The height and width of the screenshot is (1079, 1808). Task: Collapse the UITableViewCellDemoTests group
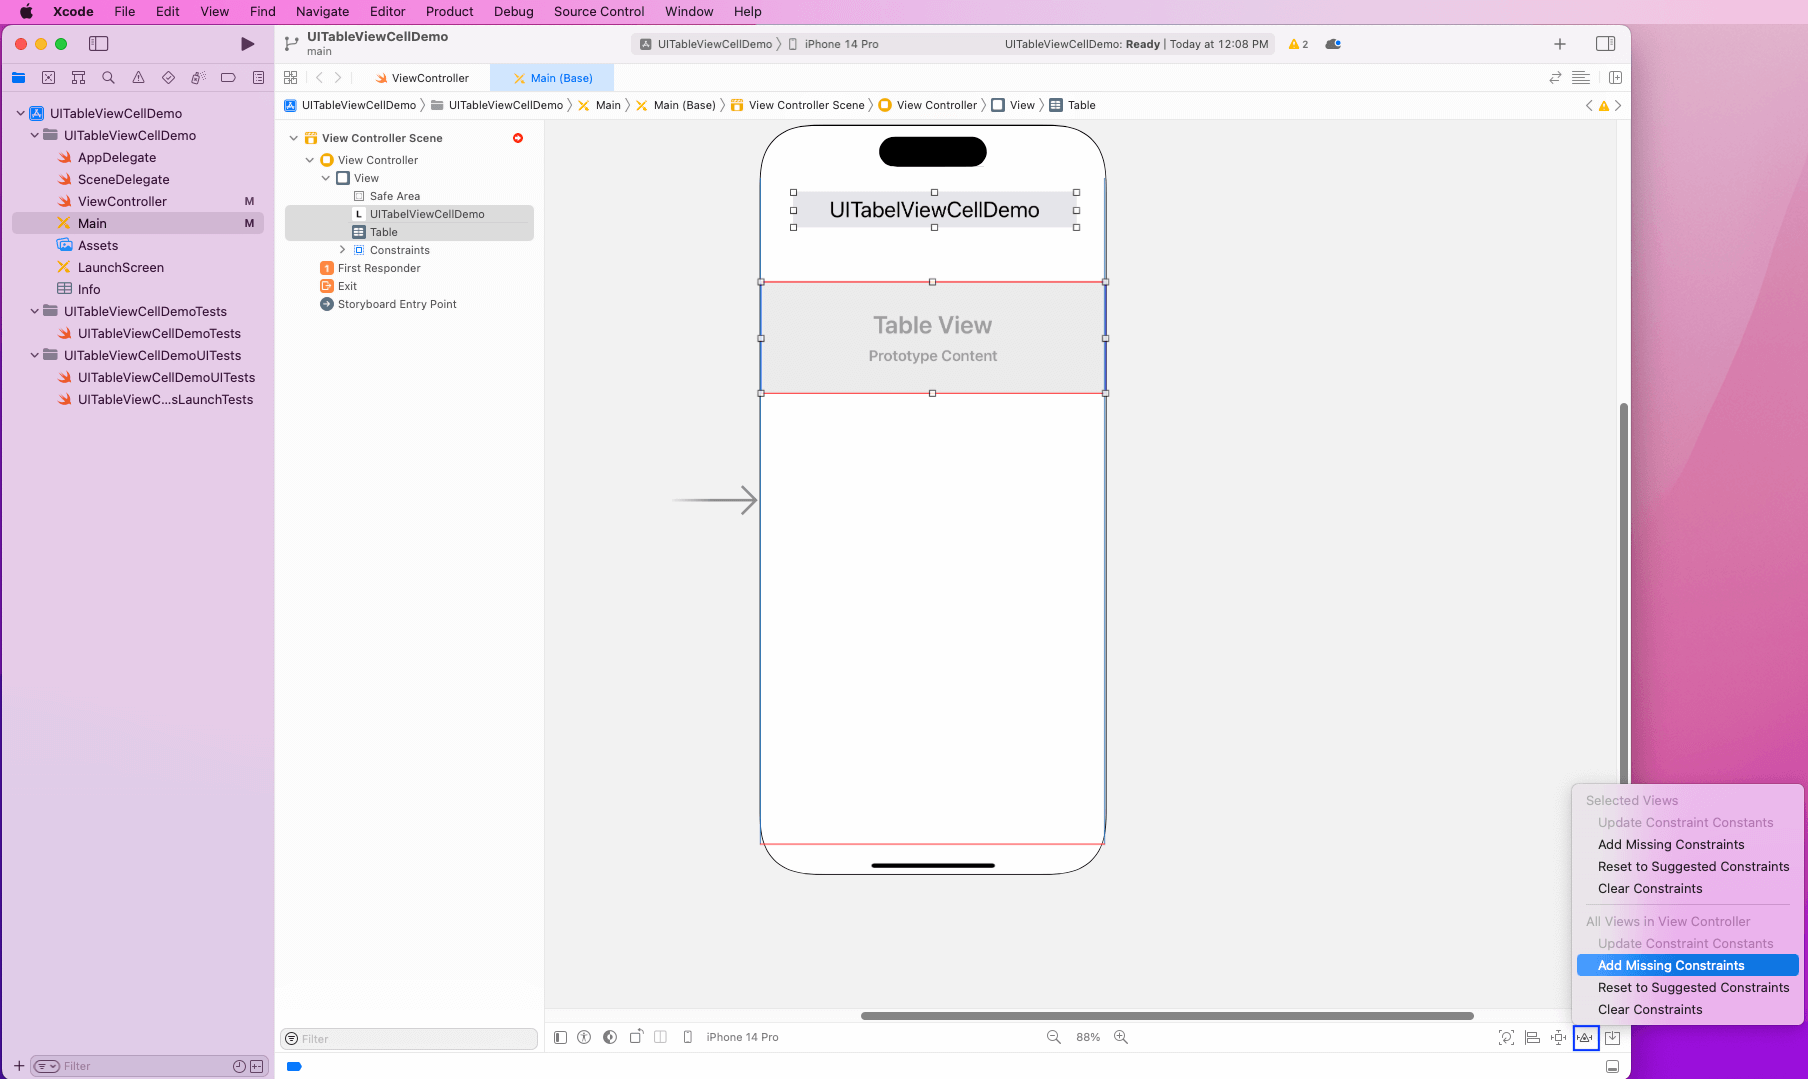[33, 311]
